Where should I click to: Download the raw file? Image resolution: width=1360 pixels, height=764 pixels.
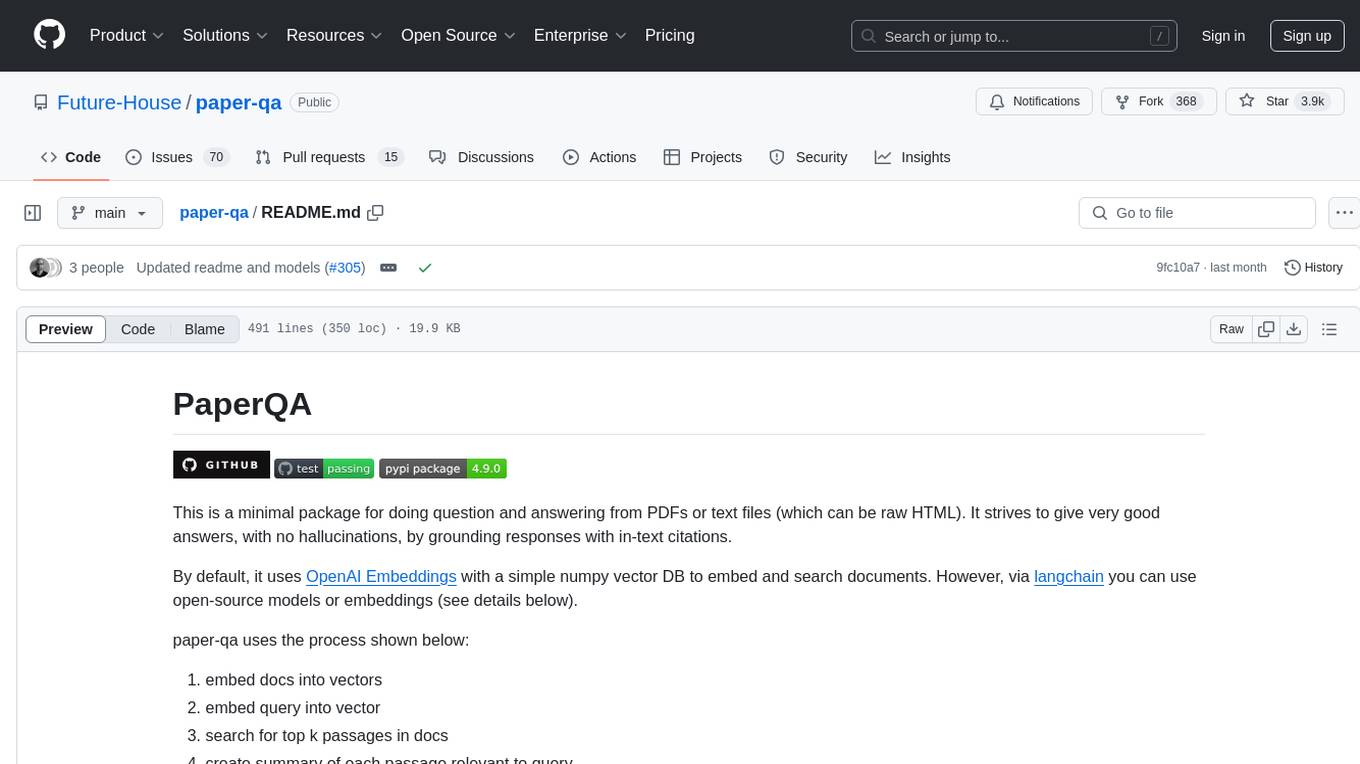1293,329
